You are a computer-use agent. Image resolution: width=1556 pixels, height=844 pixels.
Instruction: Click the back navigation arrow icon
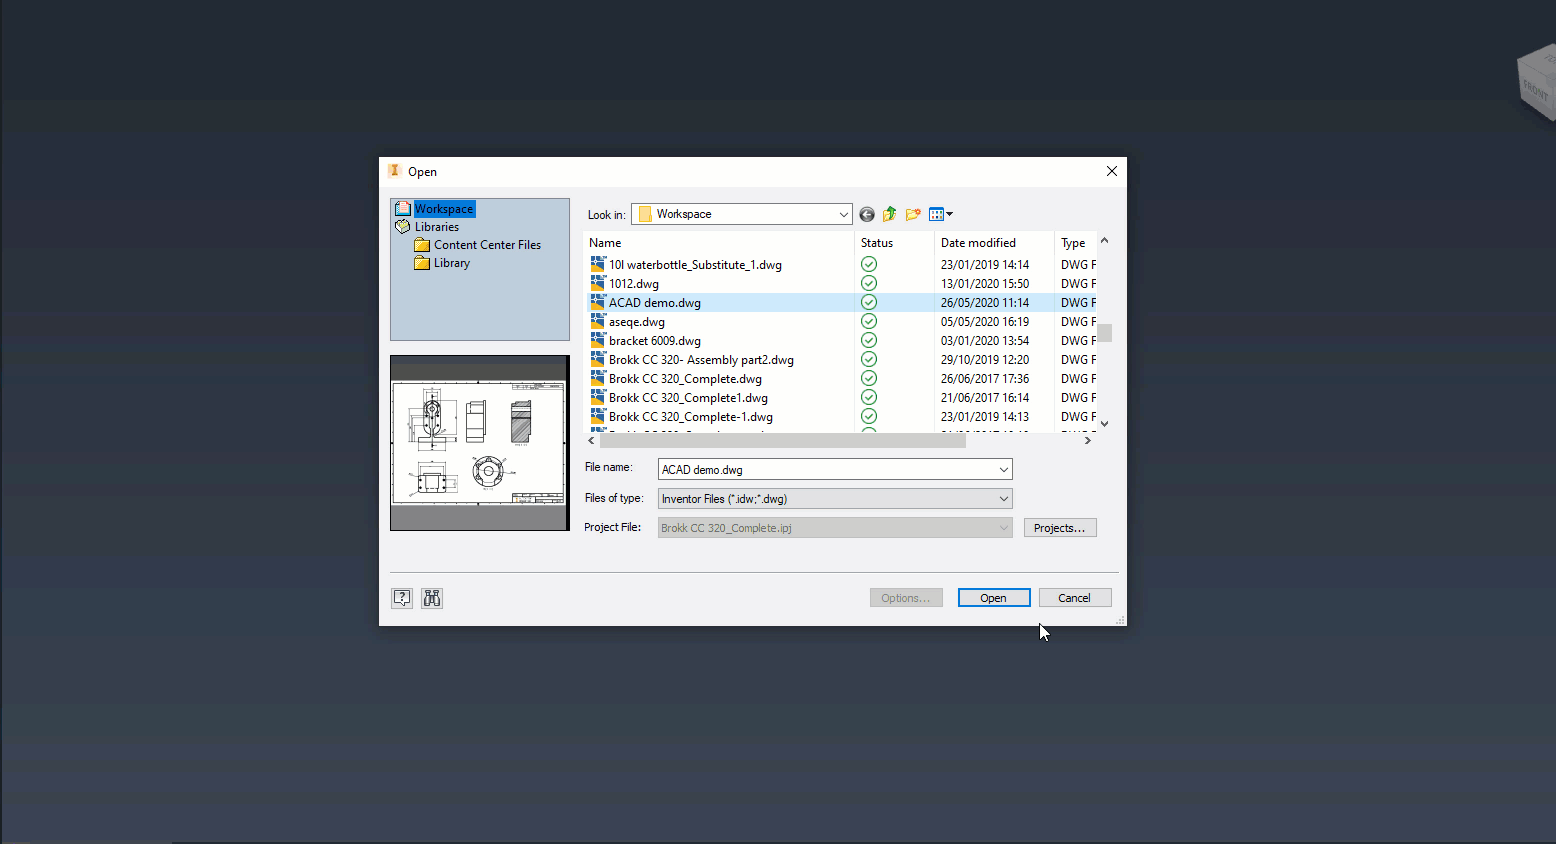[x=867, y=214]
